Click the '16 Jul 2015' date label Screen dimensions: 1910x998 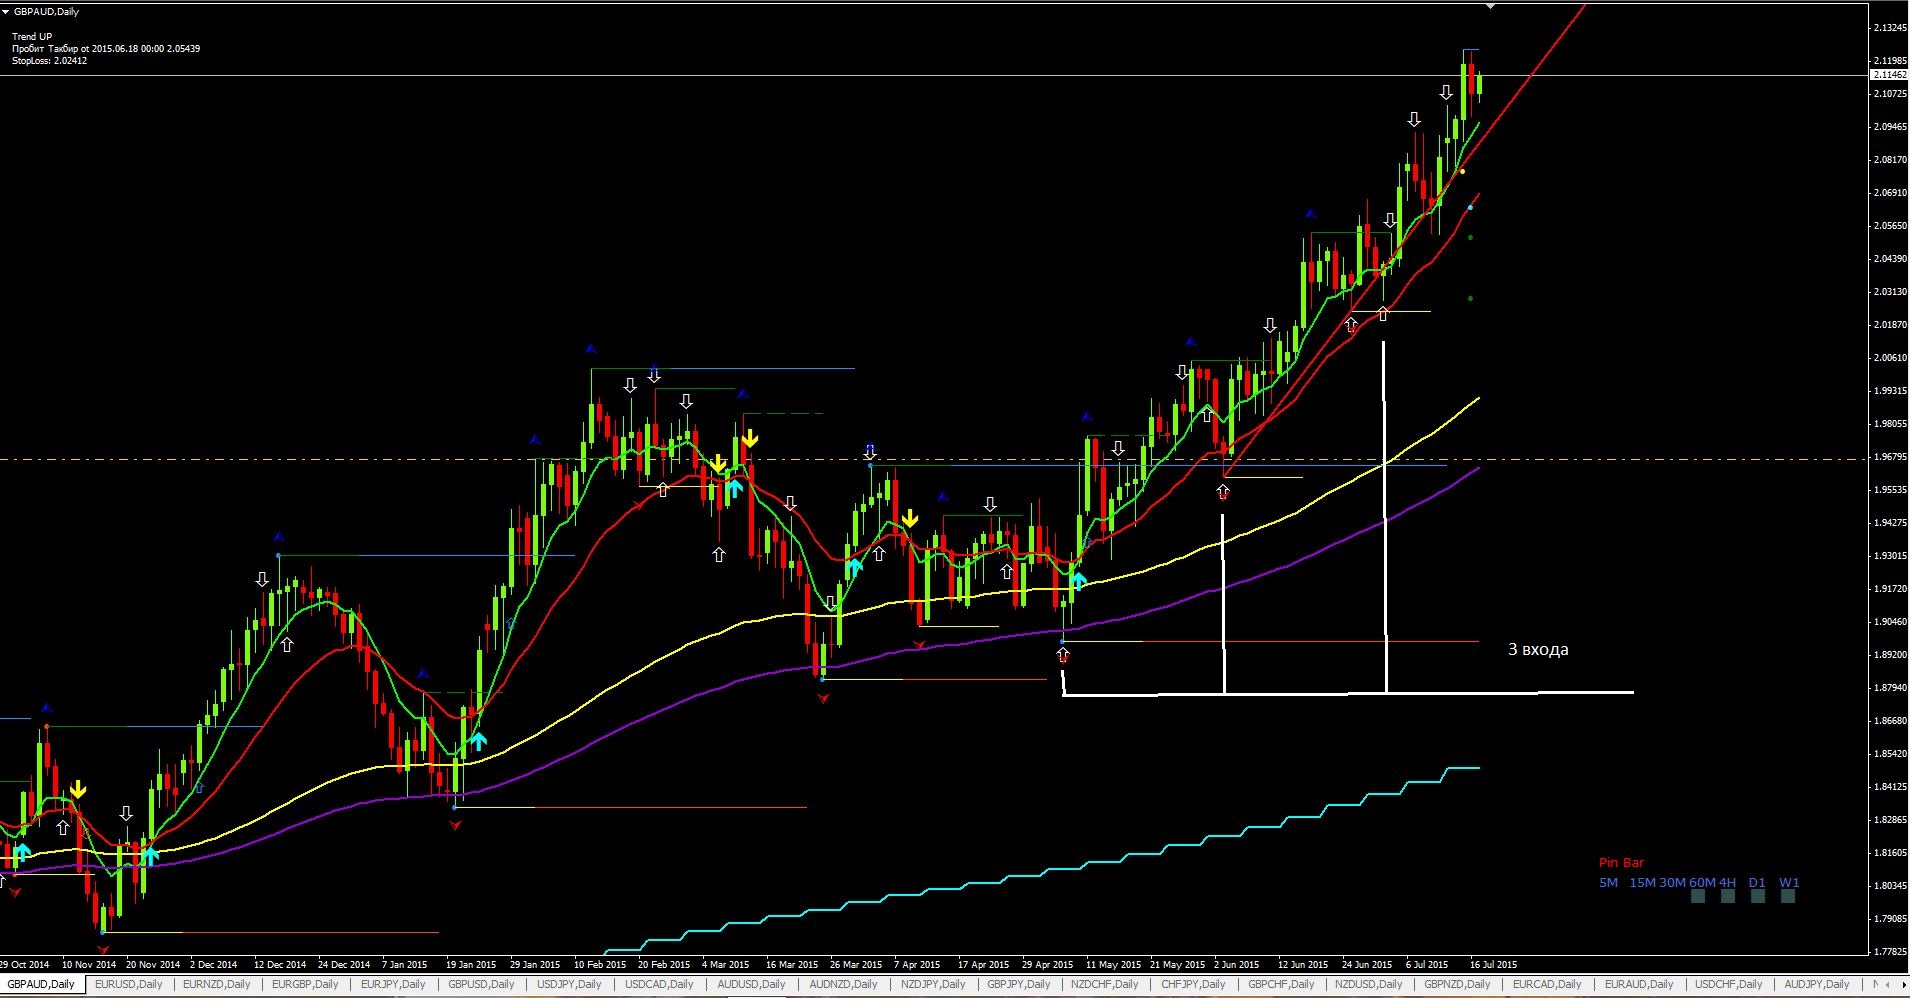pos(1493,965)
